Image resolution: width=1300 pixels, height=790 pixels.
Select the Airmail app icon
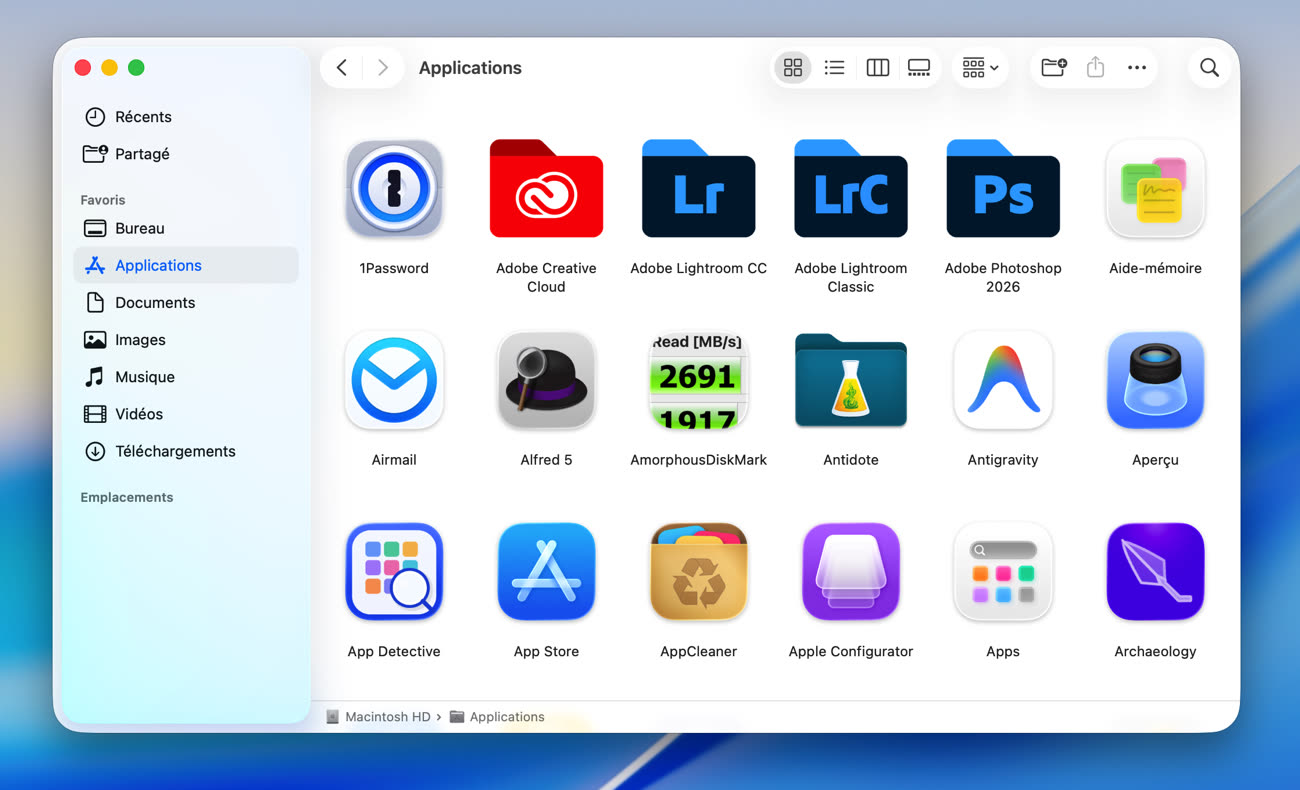pos(394,380)
